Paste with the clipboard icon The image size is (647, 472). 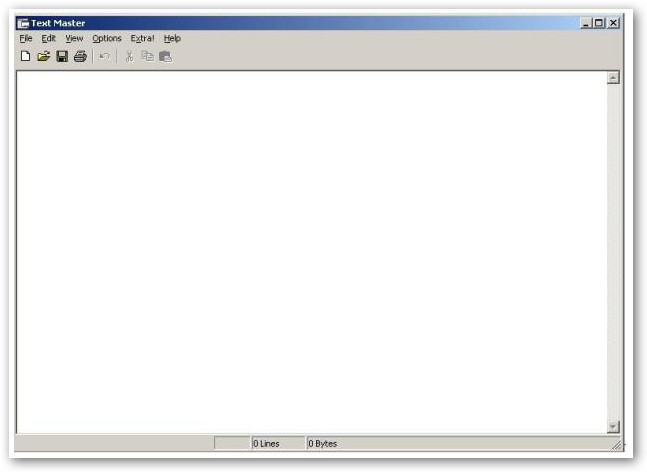tap(165, 56)
